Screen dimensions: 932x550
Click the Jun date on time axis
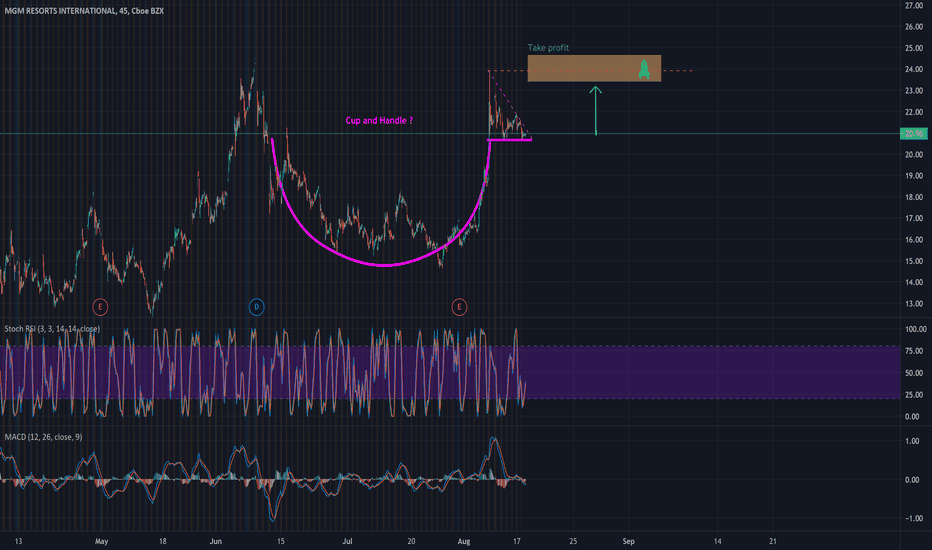pyautogui.click(x=216, y=542)
